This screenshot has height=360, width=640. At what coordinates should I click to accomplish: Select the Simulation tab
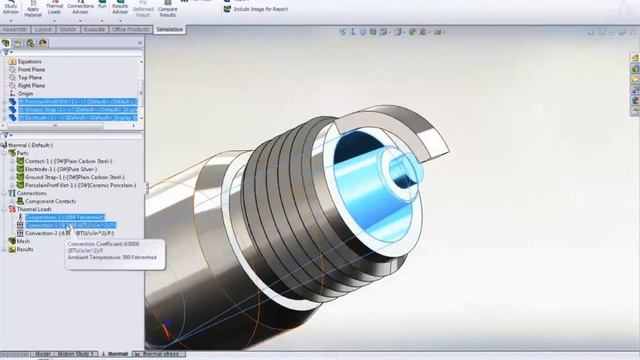click(x=170, y=29)
